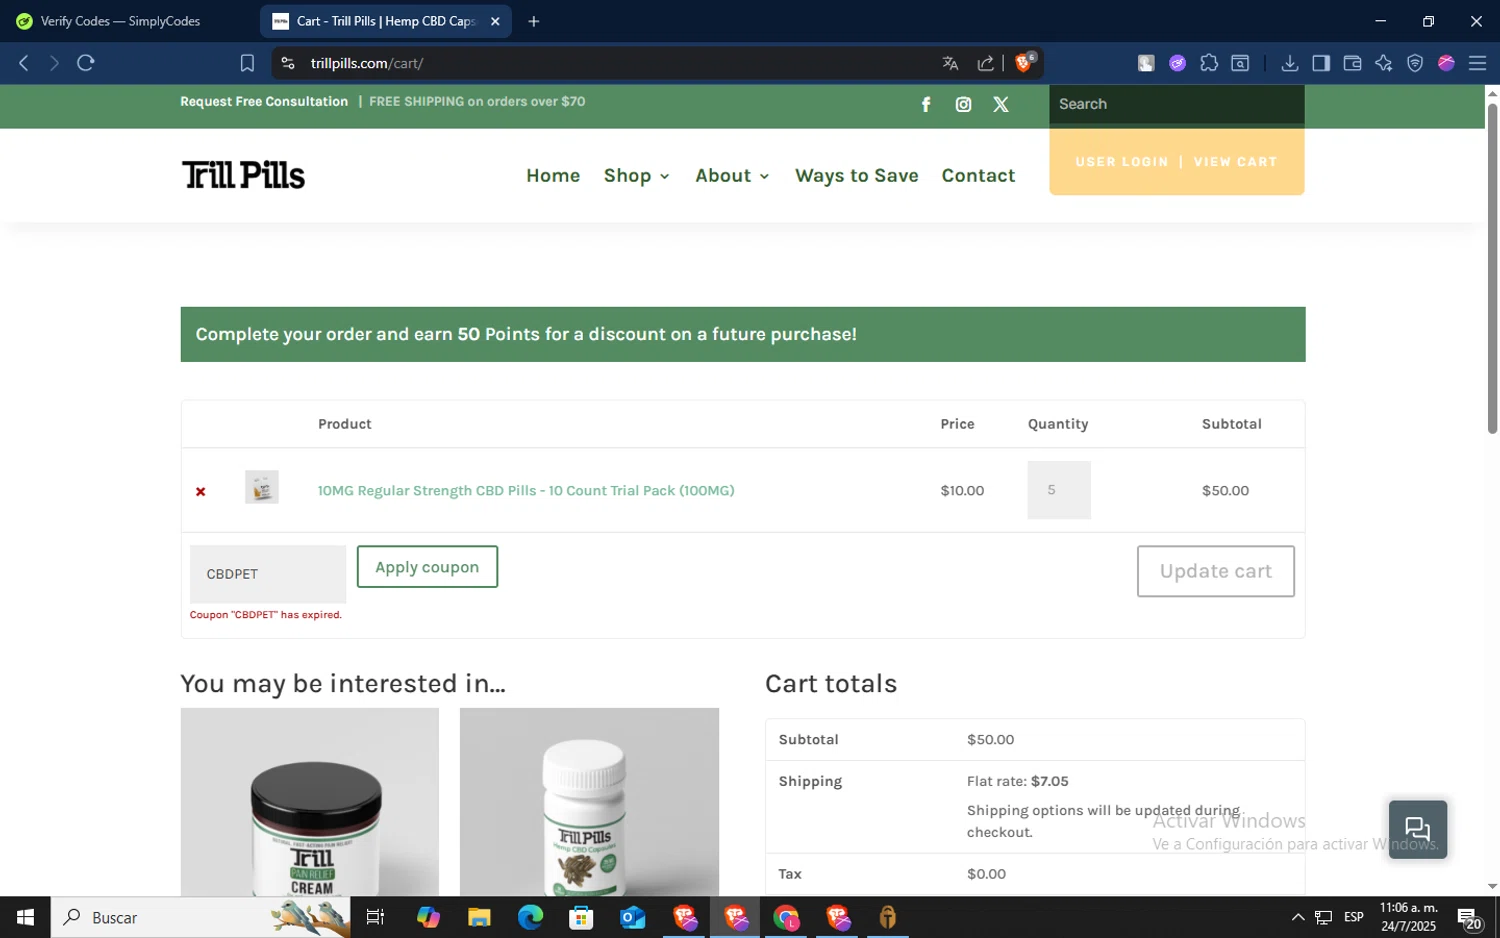
Task: Click the Apply coupon button
Action: pyautogui.click(x=427, y=567)
